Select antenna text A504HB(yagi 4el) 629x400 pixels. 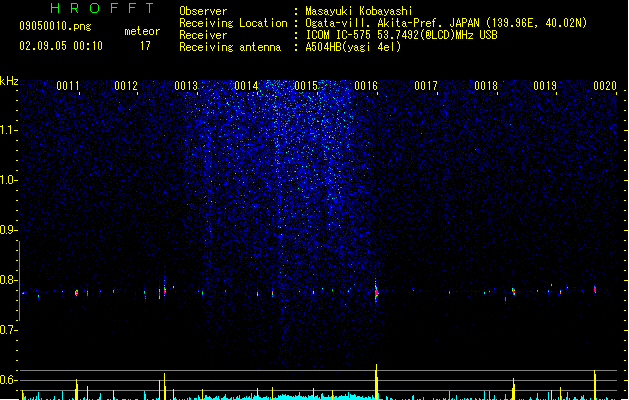click(353, 47)
